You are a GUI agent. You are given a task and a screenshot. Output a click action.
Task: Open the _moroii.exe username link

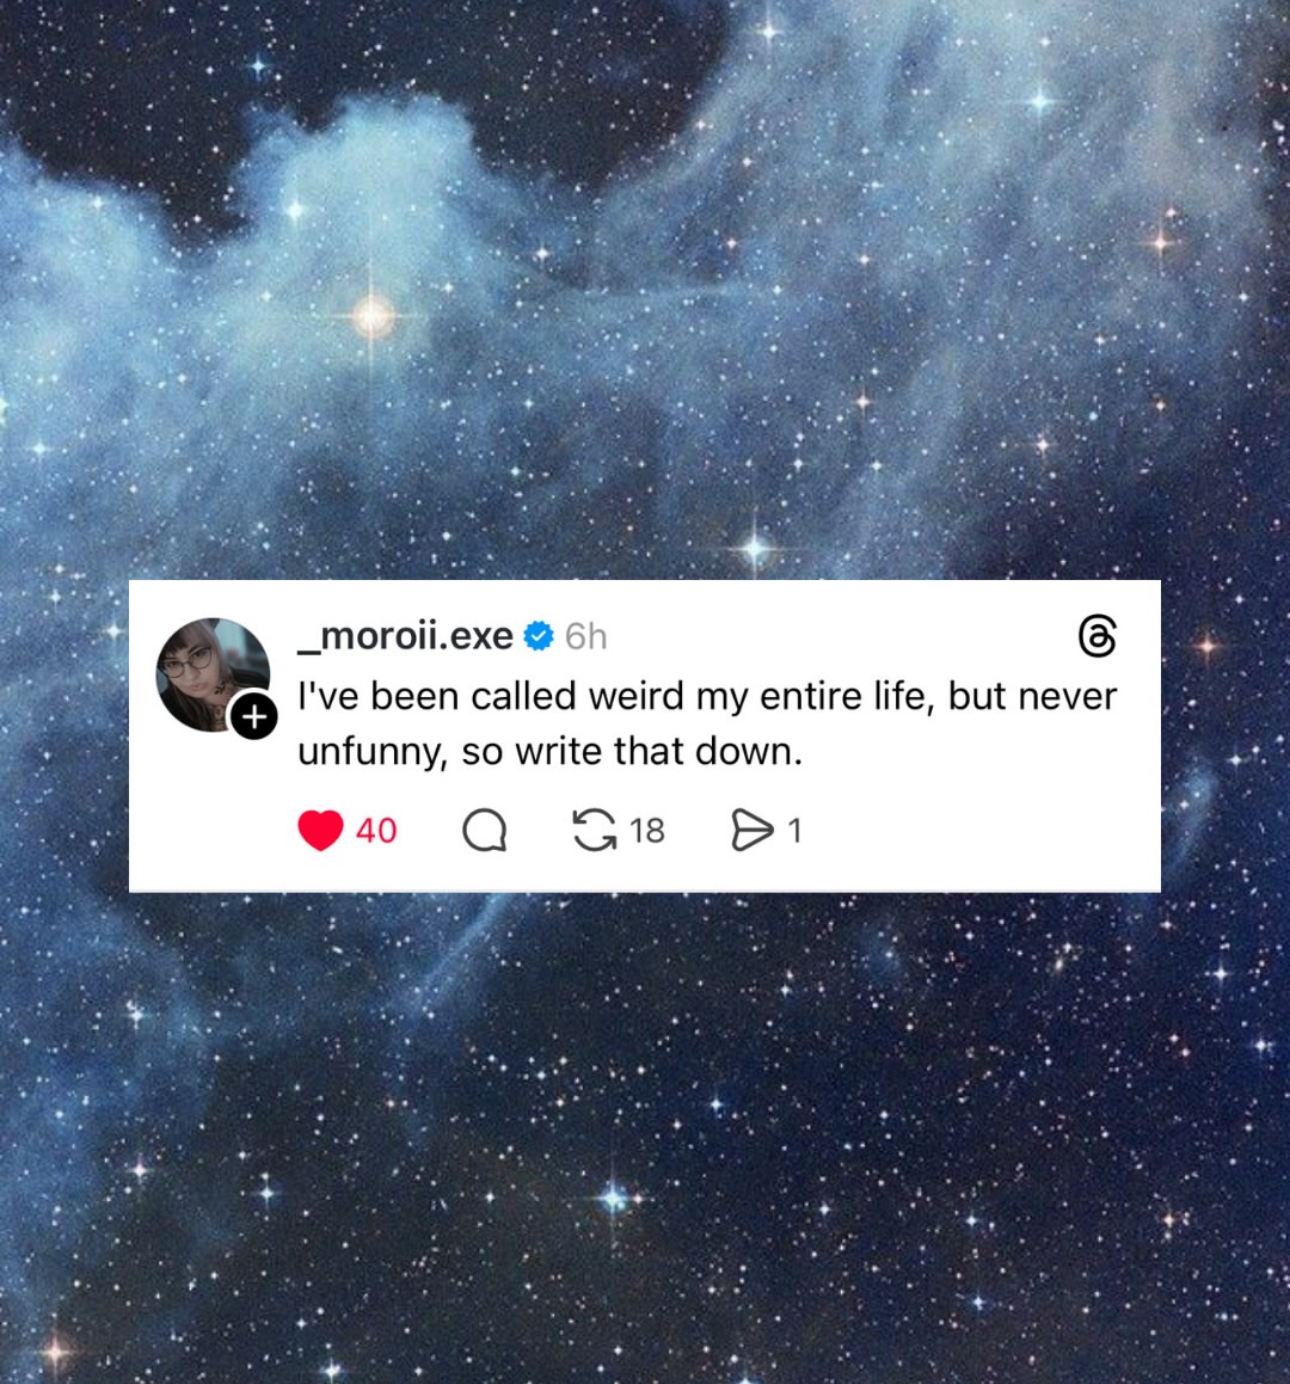[x=405, y=636]
